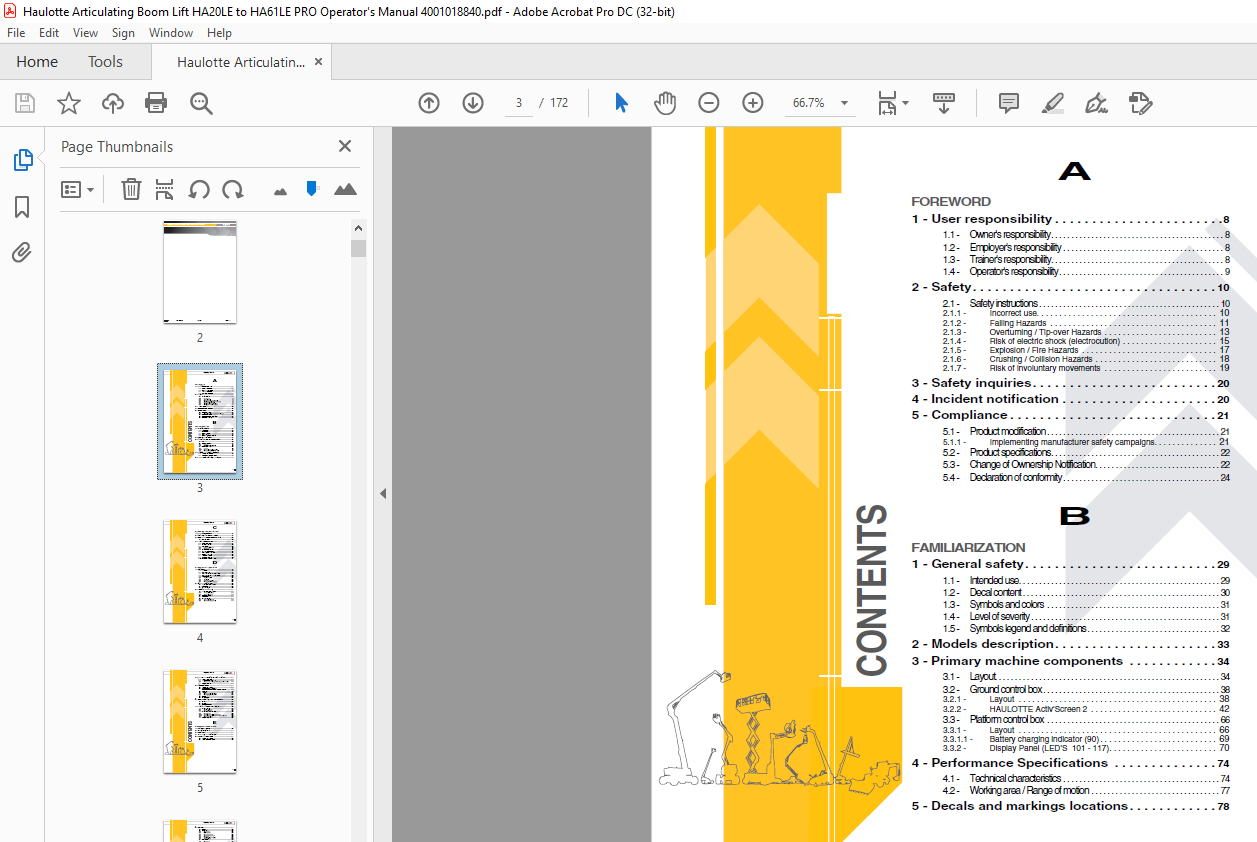
Task: Close the Haulotte document tab
Action: click(x=319, y=62)
